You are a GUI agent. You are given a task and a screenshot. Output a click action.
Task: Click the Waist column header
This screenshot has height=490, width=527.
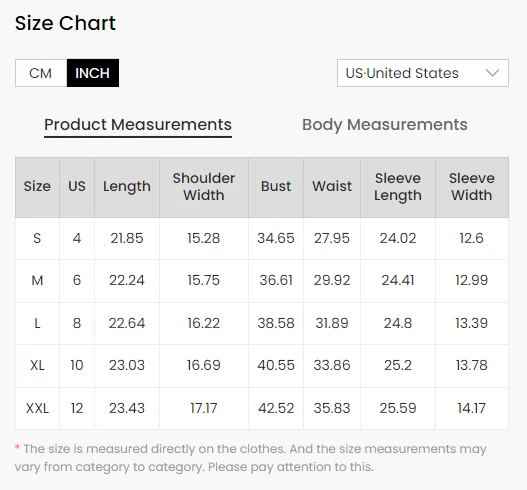coord(332,187)
